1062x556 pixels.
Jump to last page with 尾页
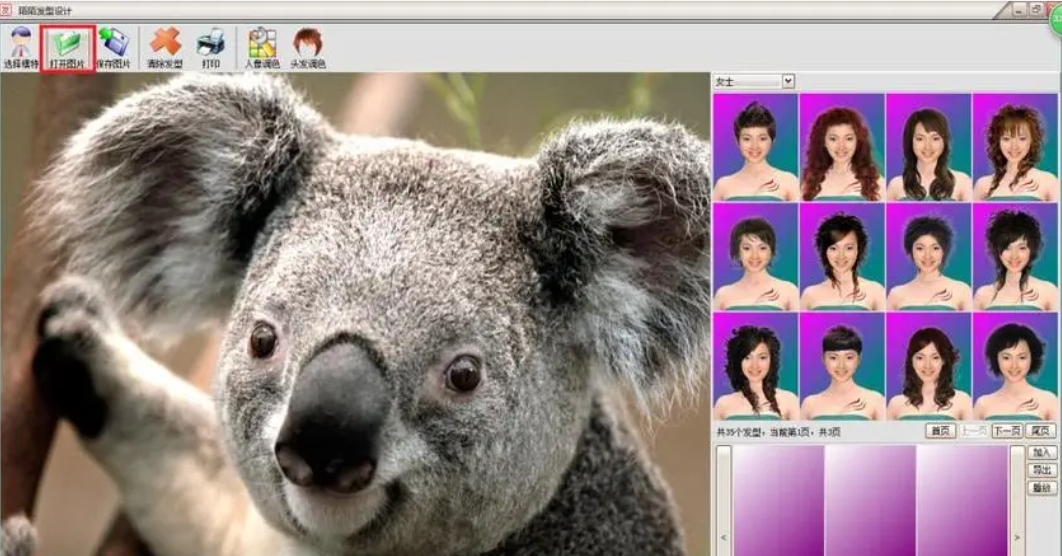(1040, 431)
